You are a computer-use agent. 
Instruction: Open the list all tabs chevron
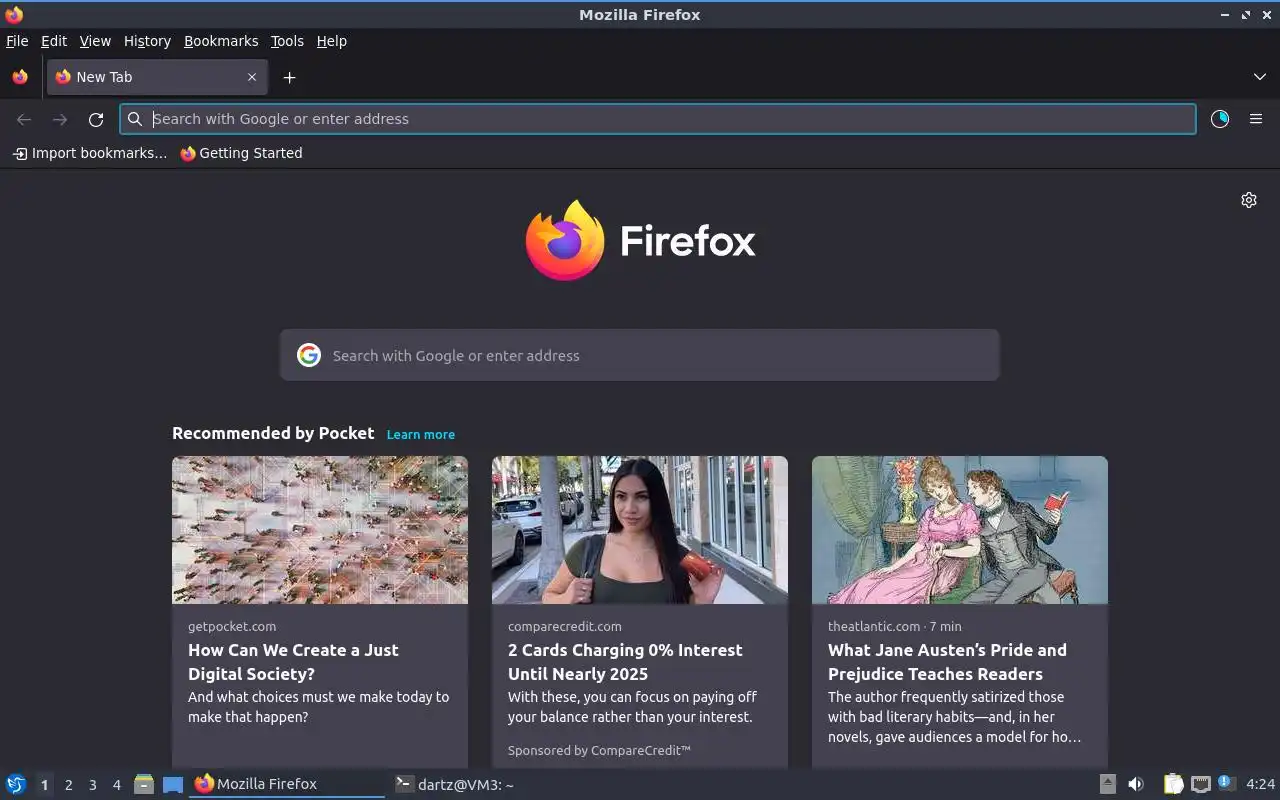(x=1260, y=77)
